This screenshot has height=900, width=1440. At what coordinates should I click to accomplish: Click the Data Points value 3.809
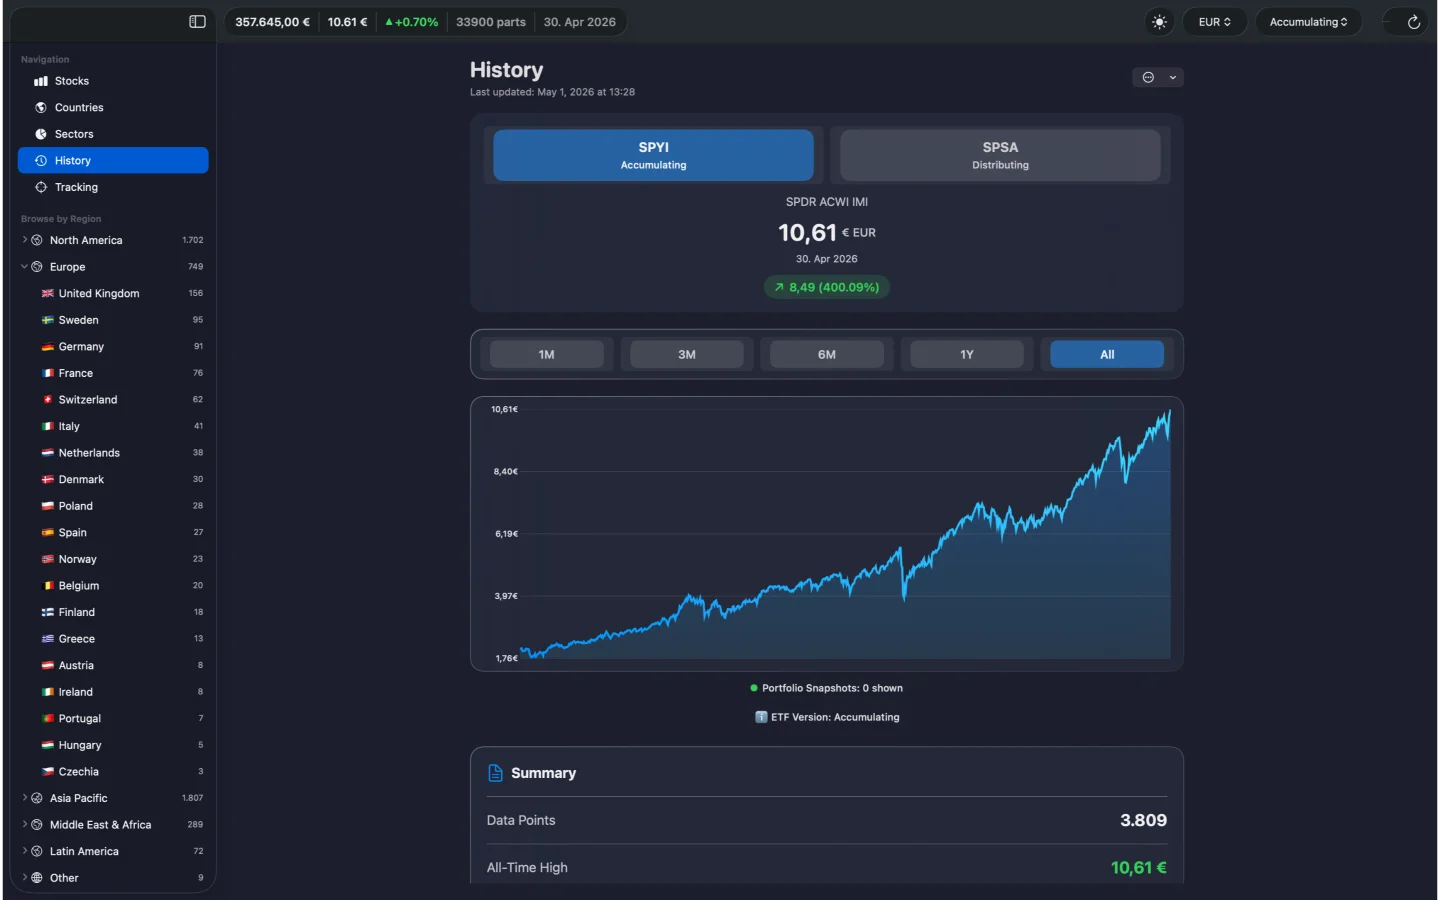[x=1143, y=820]
